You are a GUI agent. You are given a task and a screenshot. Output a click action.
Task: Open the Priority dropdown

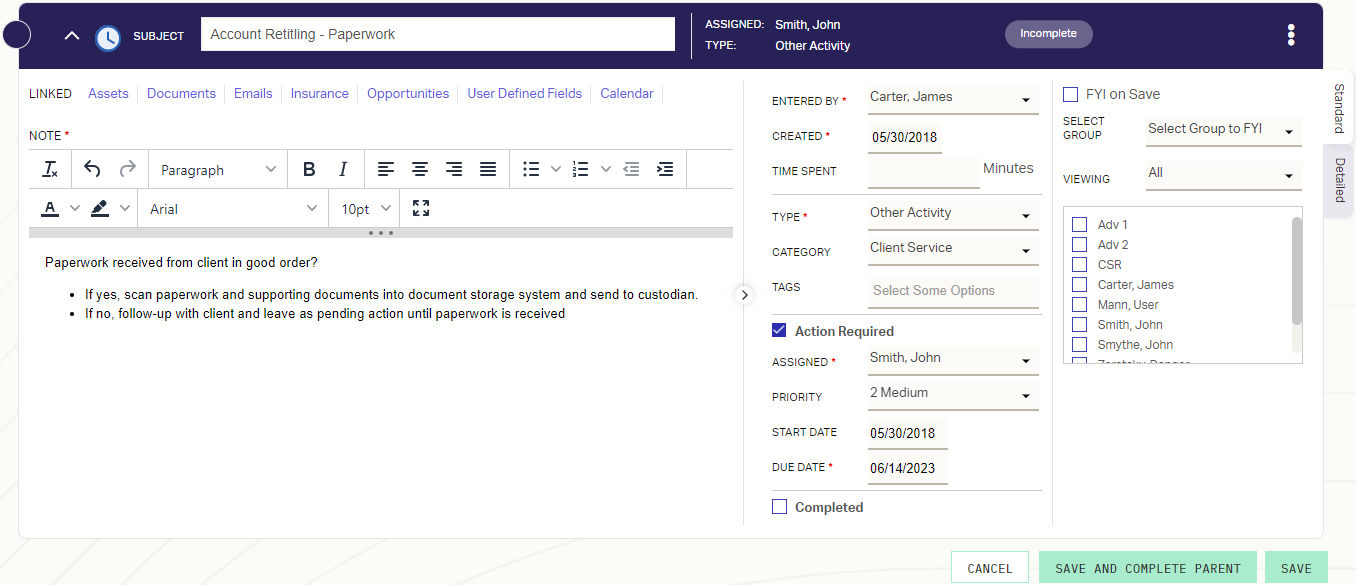click(953, 394)
